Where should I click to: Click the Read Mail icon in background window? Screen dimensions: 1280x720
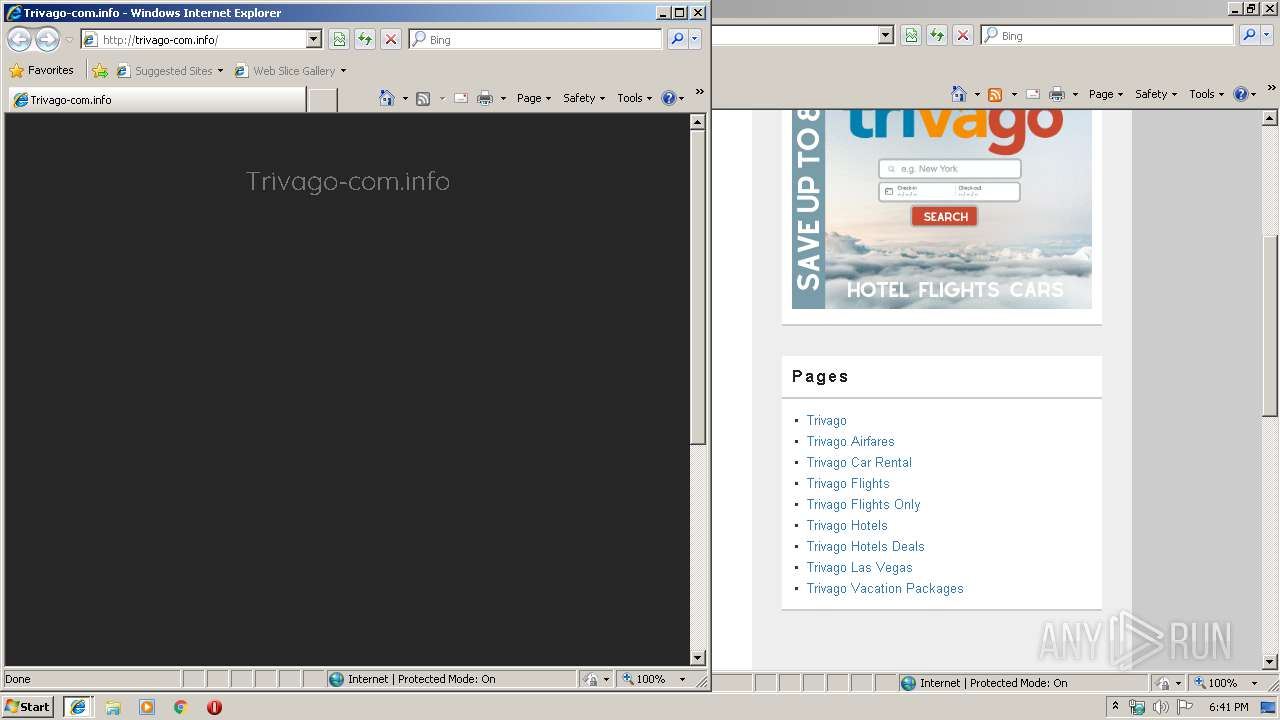point(1033,94)
